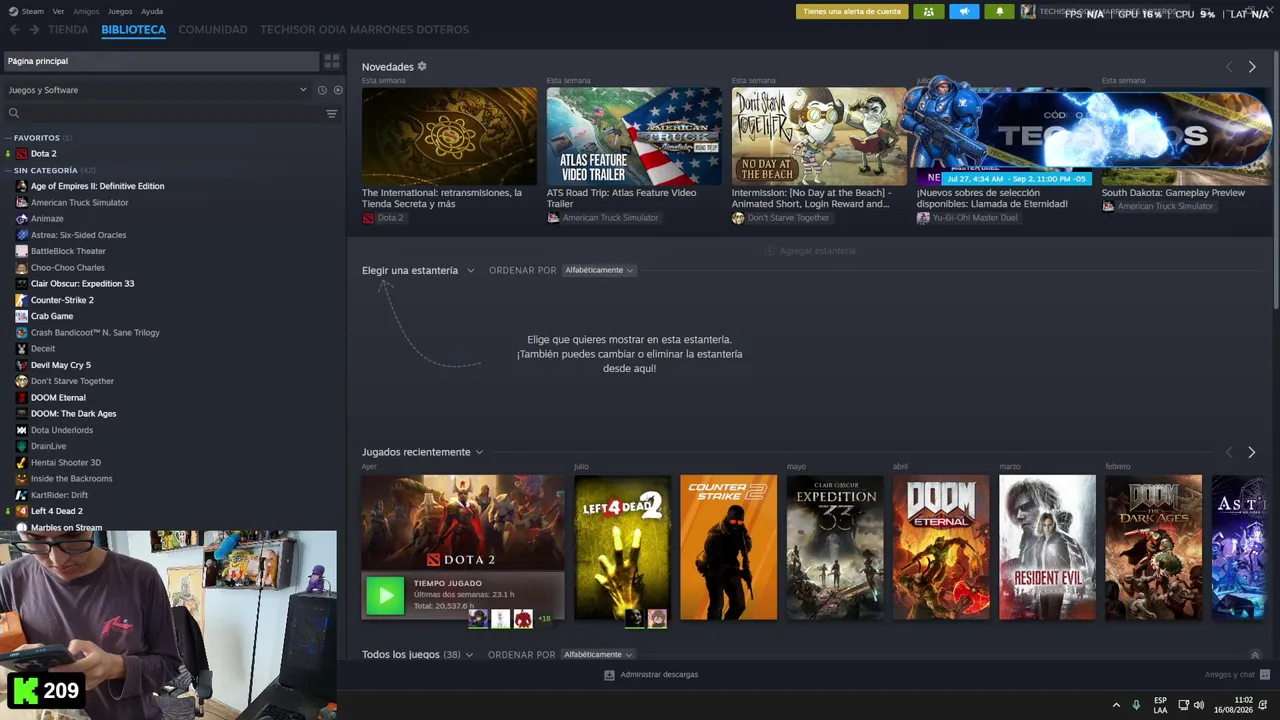Click the taskbar microphone icon

(x=1136, y=705)
